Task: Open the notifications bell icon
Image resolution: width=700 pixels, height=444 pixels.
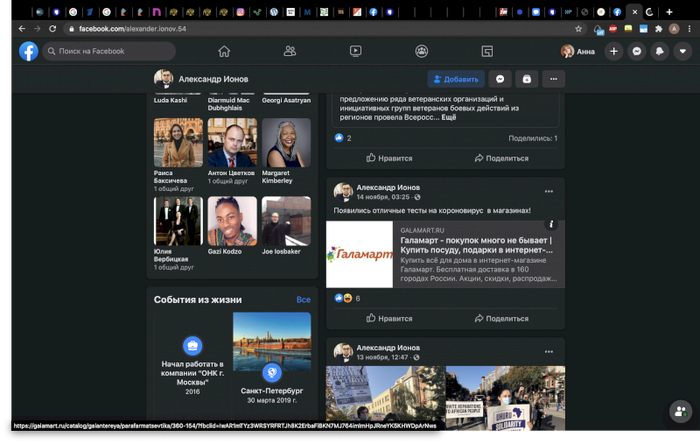Action: tap(660, 51)
